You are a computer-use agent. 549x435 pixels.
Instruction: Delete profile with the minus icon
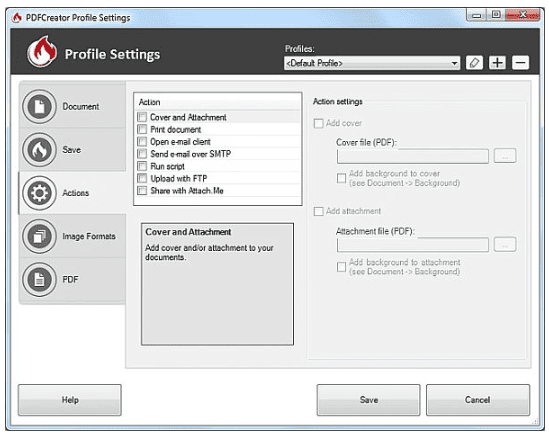(520, 63)
